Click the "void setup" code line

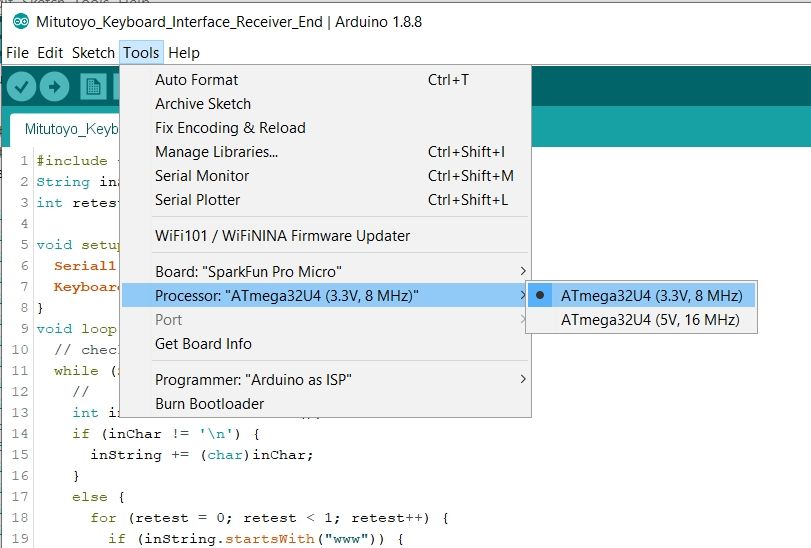78,245
